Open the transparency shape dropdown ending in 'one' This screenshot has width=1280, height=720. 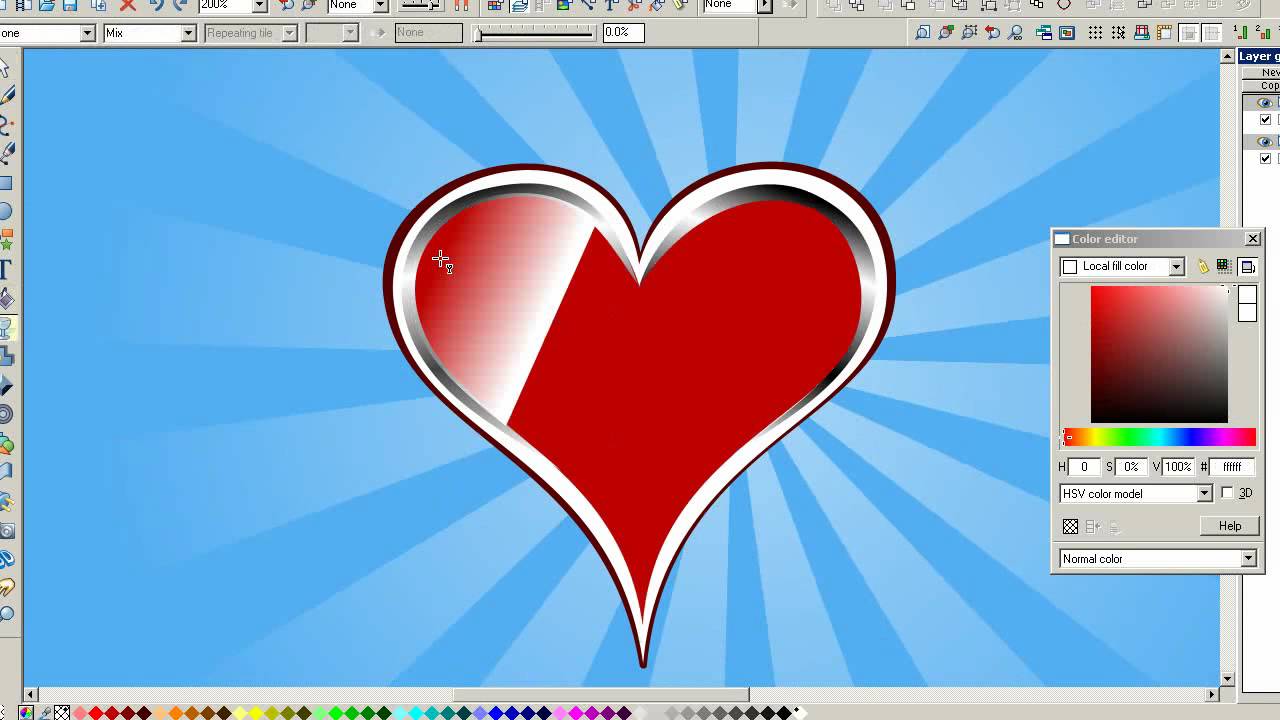(87, 33)
